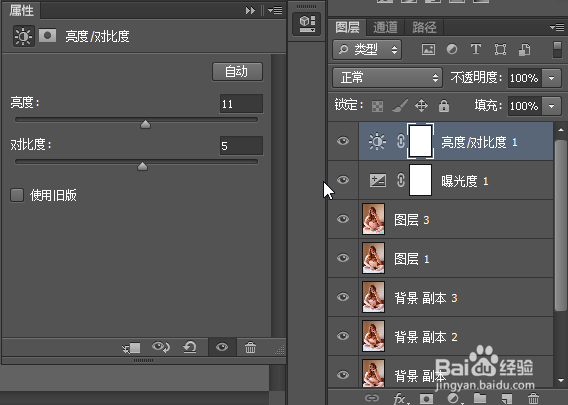Filter layers by pixel image icon
Viewport: 568px width, 405px height.
click(428, 49)
